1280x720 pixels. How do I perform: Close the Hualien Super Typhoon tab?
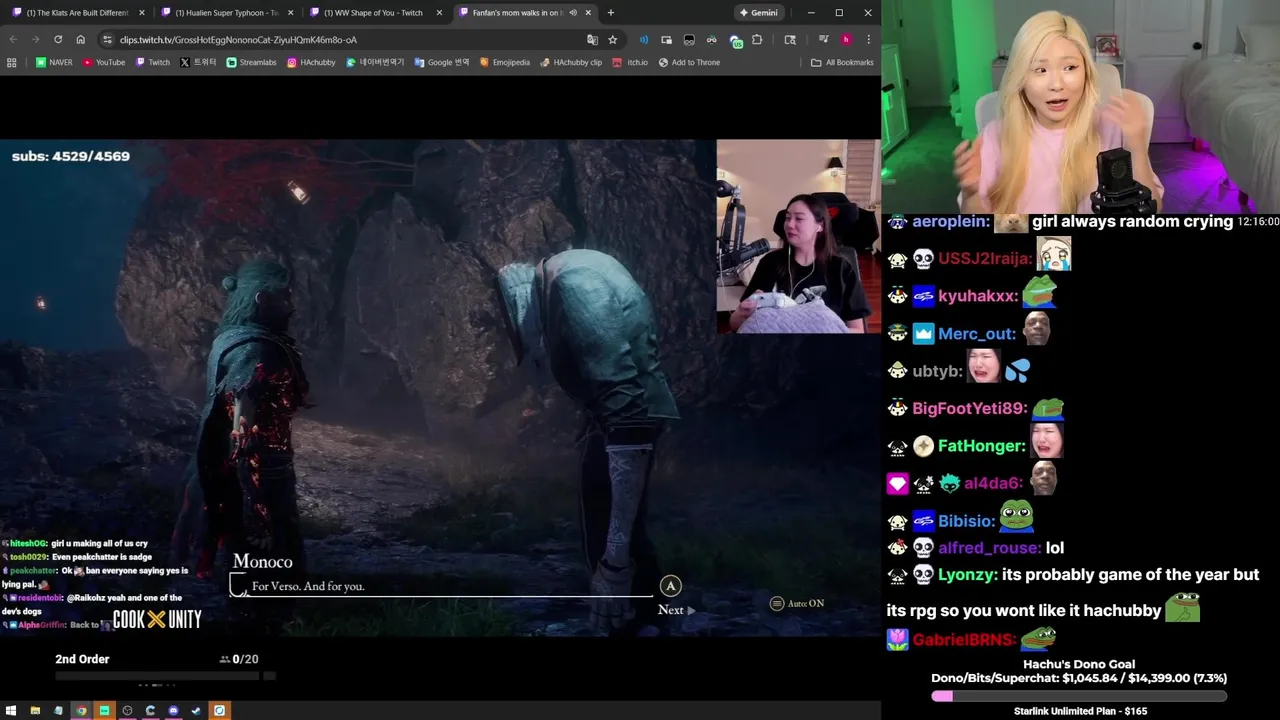pos(290,12)
